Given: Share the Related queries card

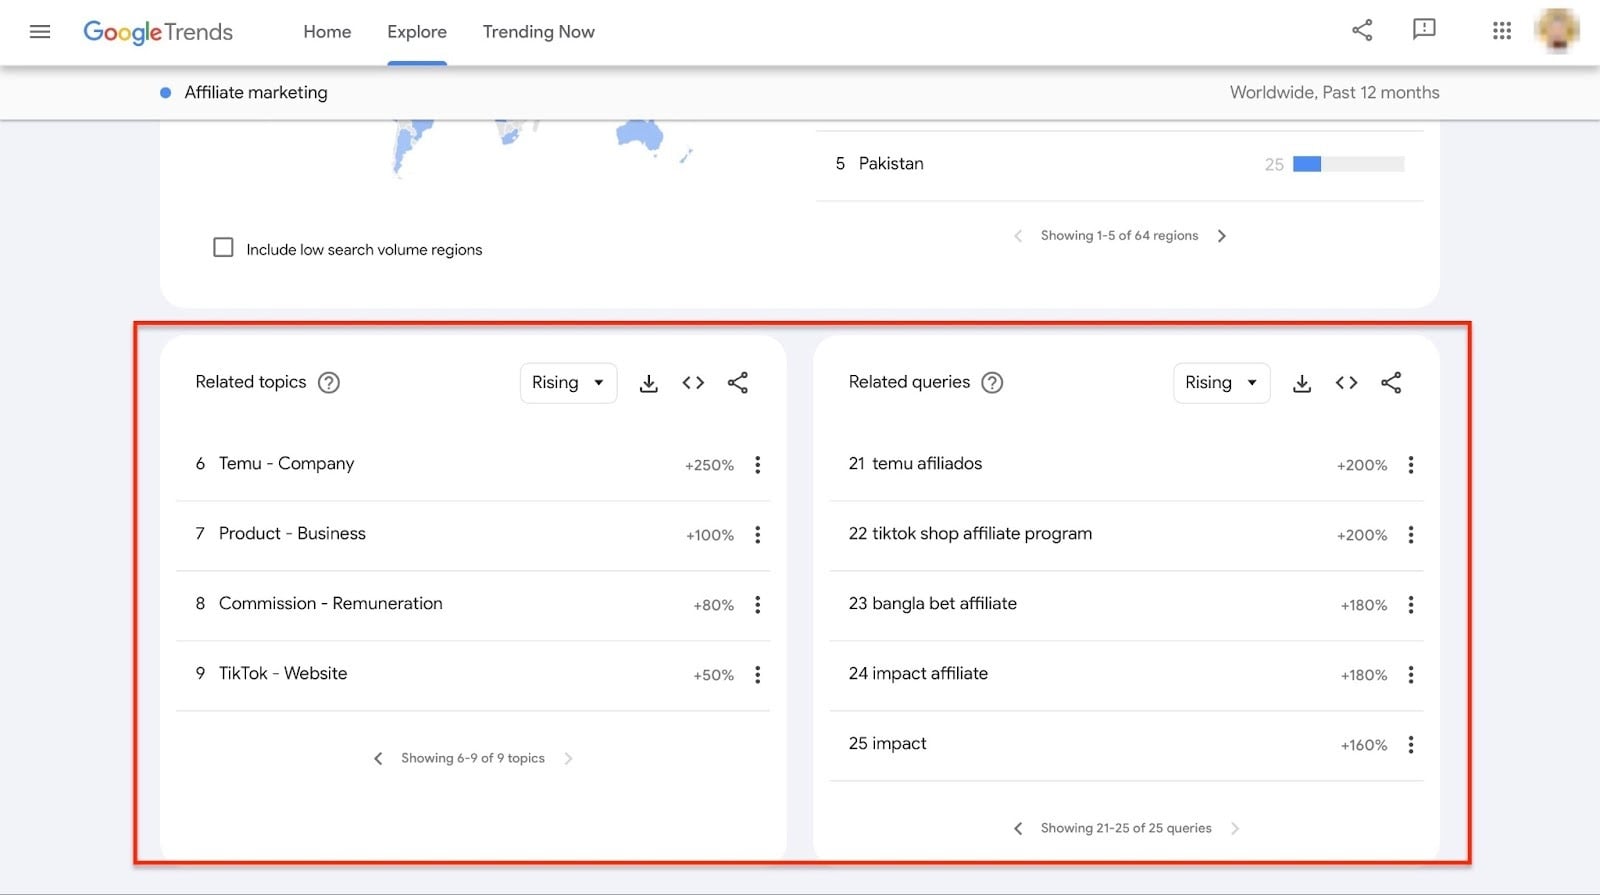Looking at the screenshot, I should (1391, 383).
